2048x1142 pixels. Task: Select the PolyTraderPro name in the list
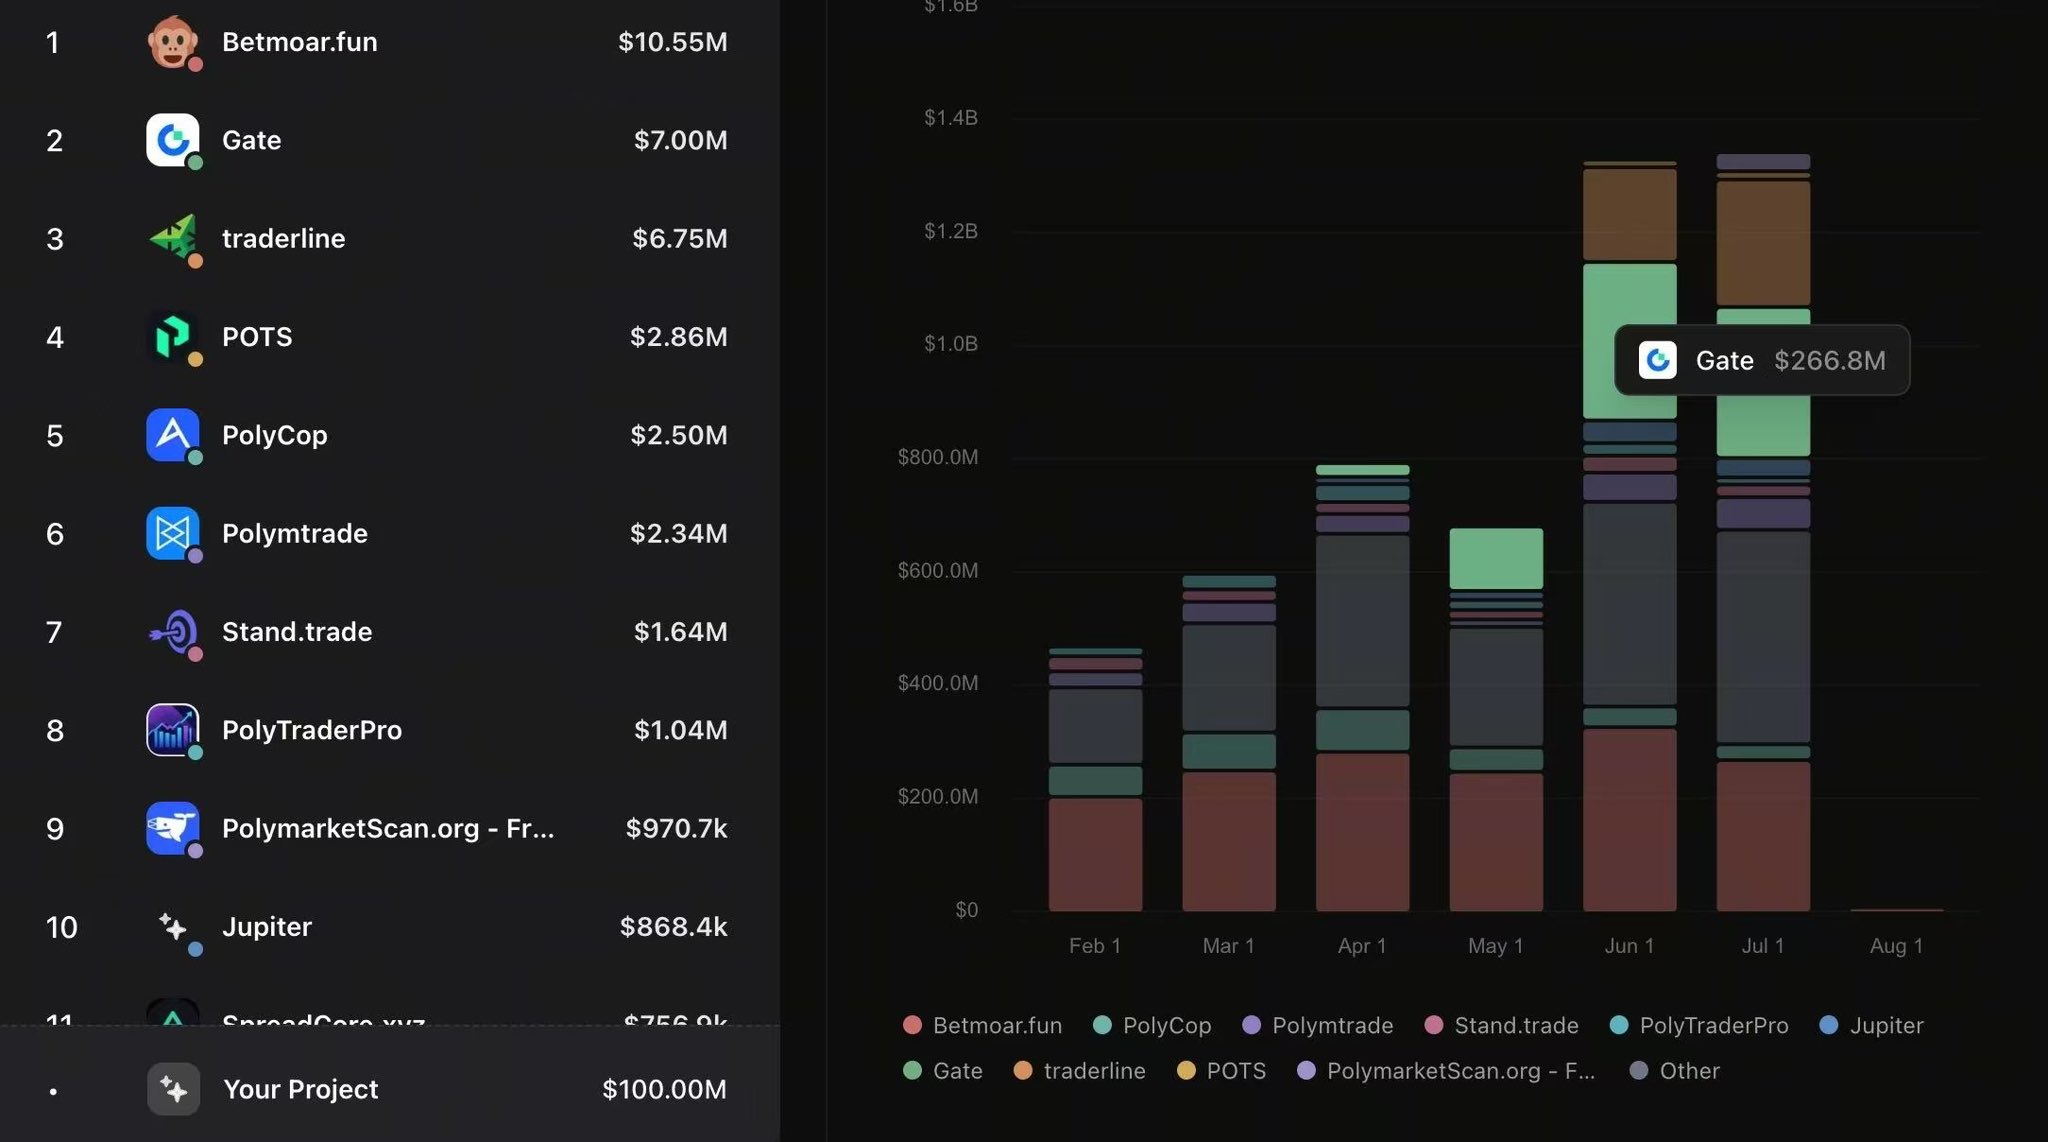point(312,730)
